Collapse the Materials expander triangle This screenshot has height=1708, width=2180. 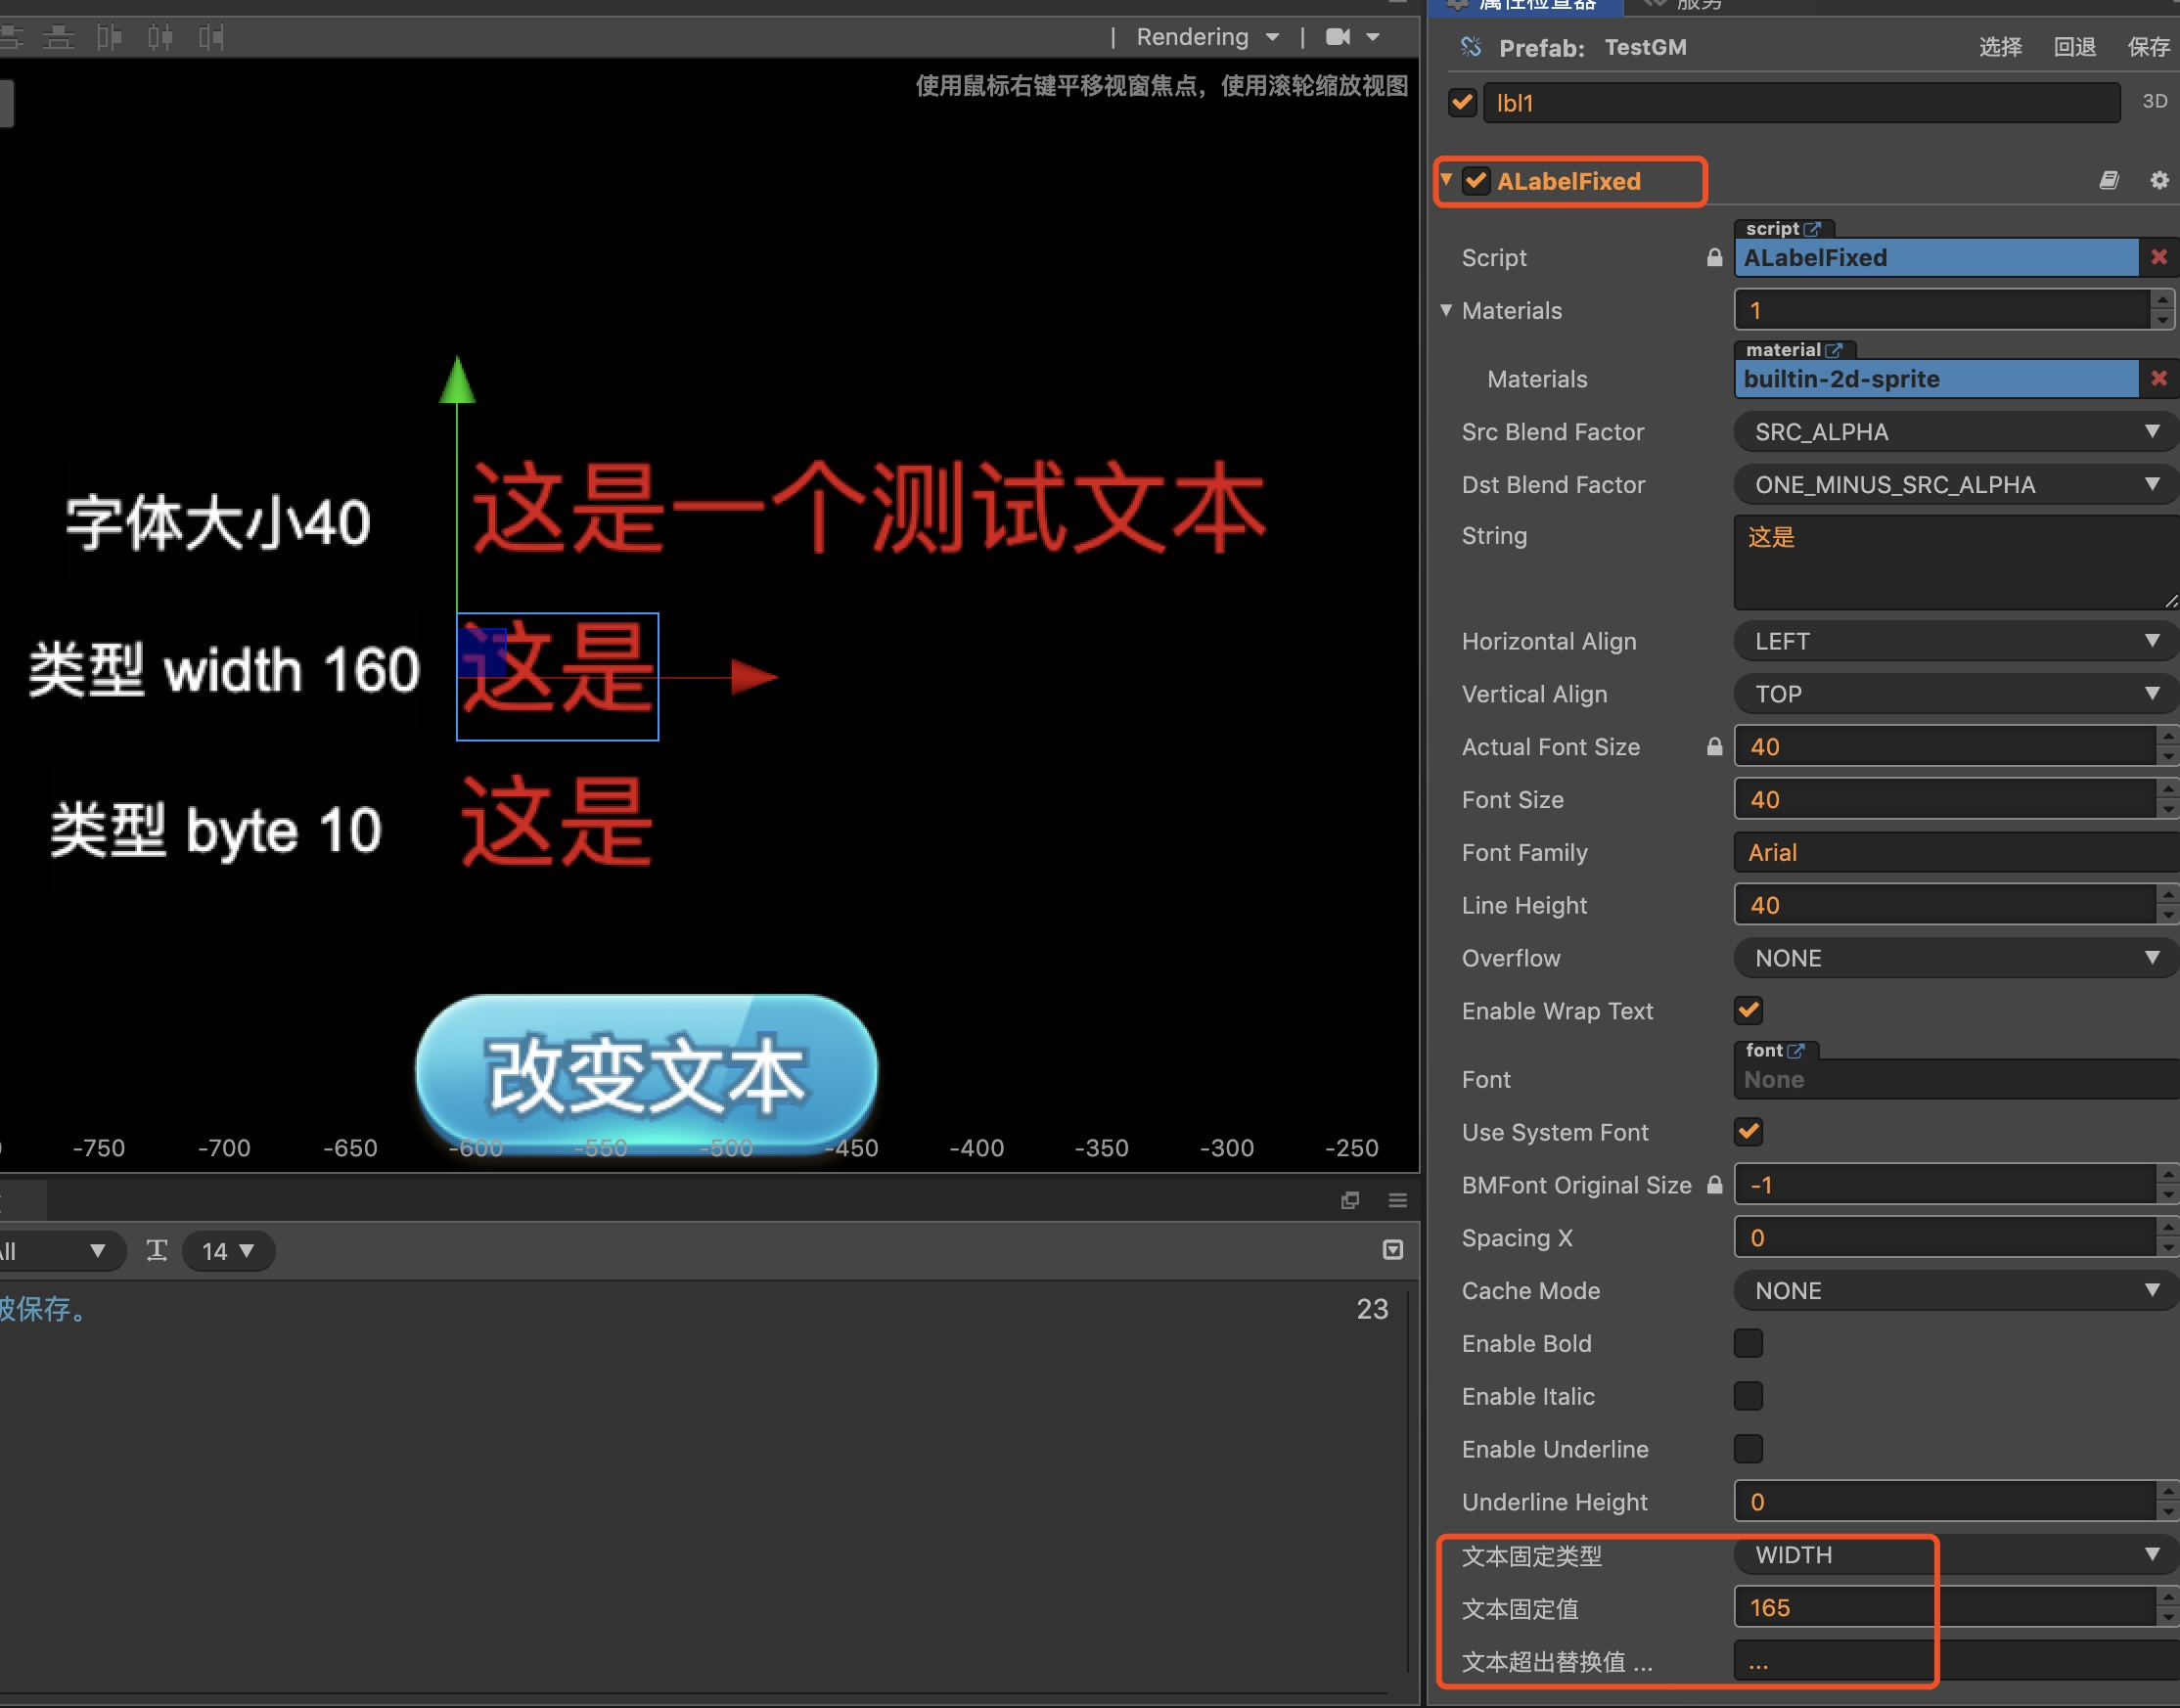[x=1446, y=310]
